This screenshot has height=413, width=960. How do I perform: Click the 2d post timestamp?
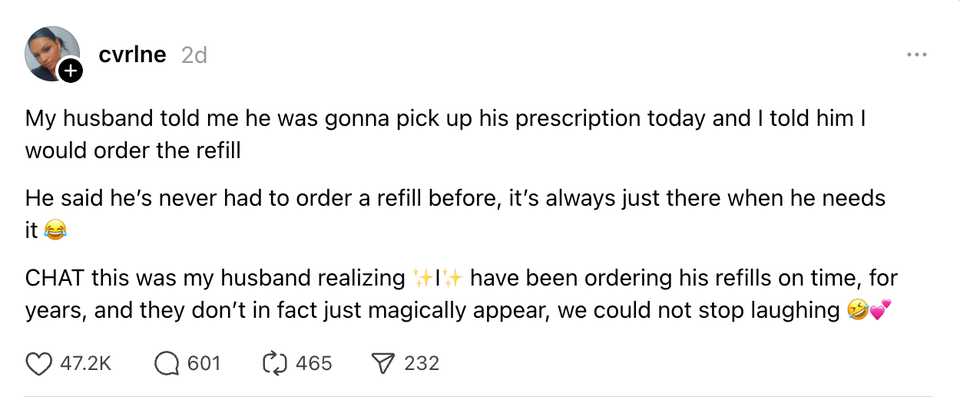click(x=194, y=55)
